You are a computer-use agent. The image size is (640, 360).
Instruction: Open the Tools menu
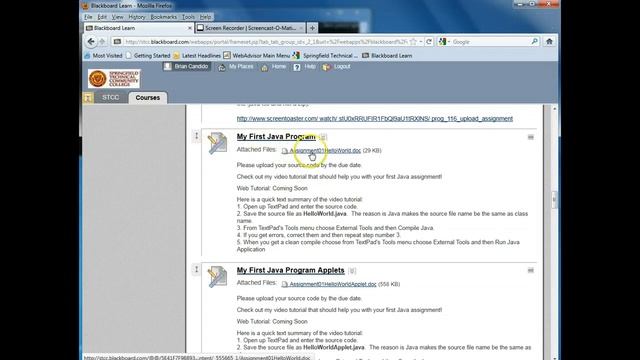tap(188, 17)
